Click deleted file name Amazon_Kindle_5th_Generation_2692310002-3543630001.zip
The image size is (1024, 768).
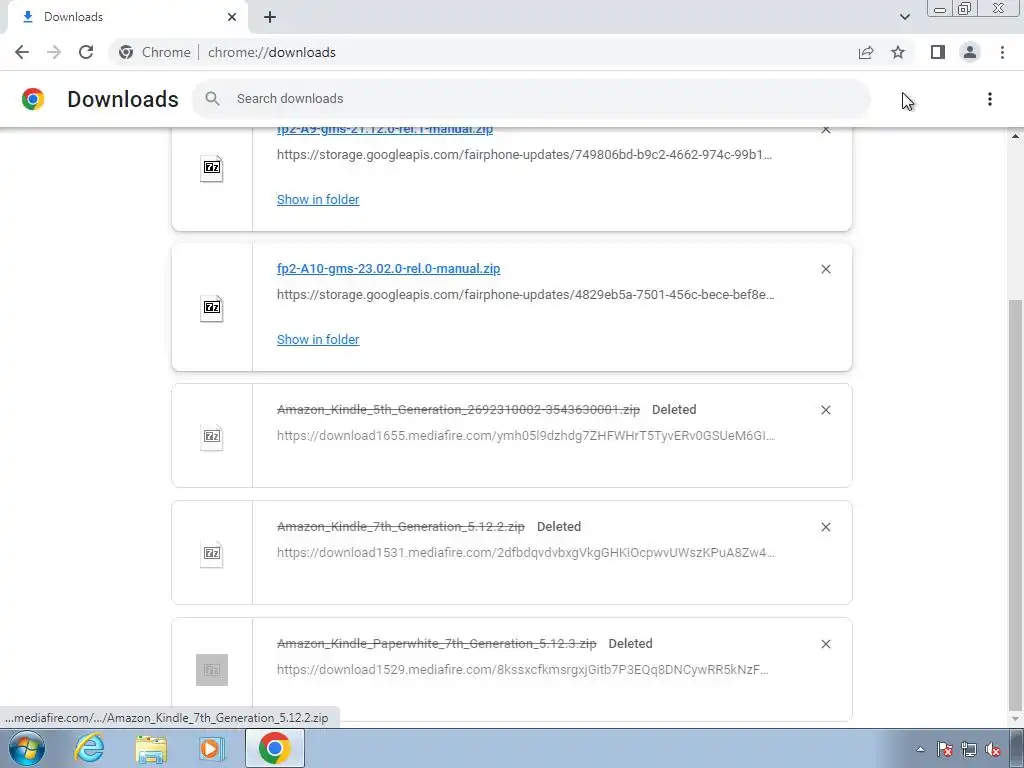[458, 409]
